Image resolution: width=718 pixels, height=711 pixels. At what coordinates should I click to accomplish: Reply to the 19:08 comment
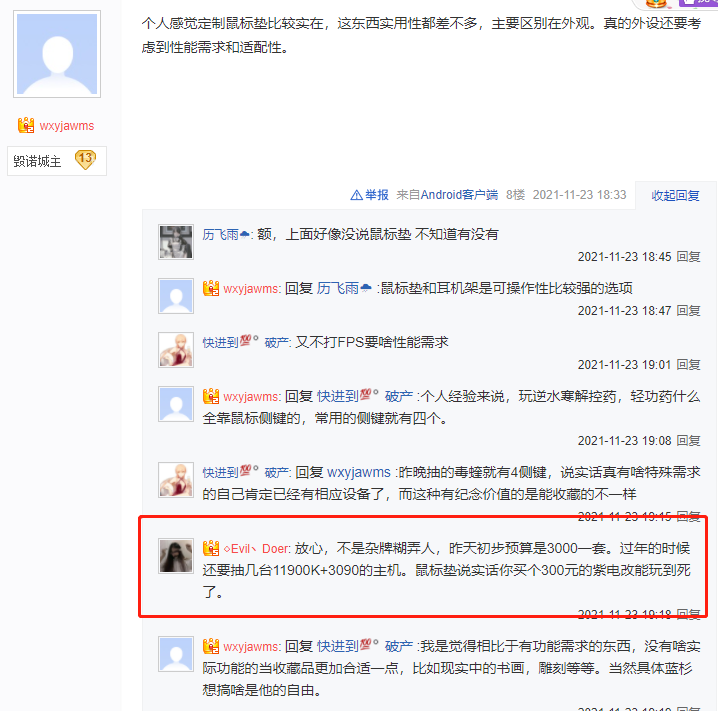tap(689, 441)
